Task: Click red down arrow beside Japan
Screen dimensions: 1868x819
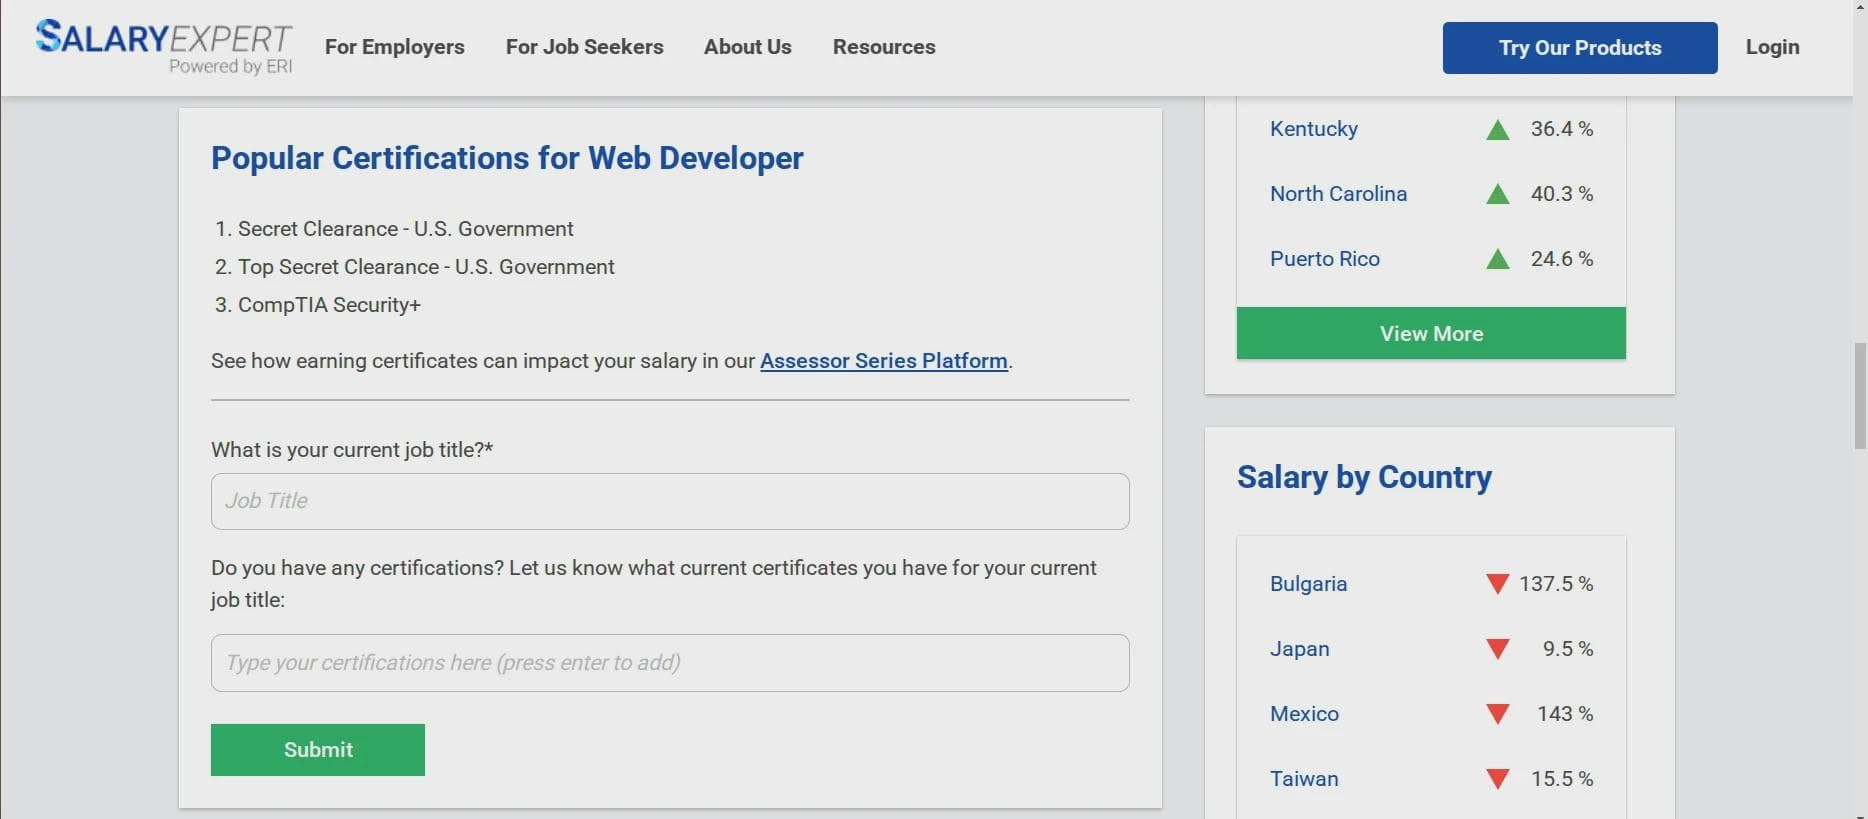Action: point(1497,650)
